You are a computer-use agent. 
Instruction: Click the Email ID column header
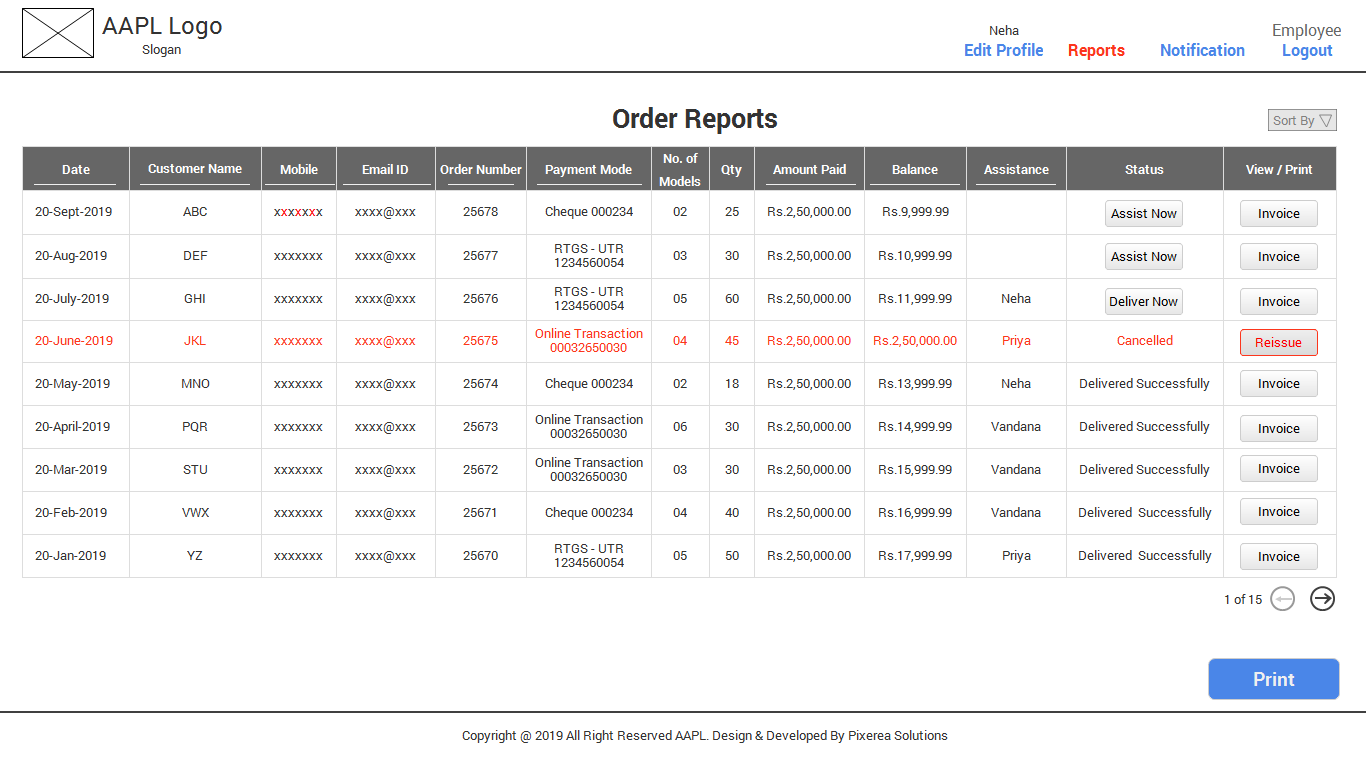click(385, 169)
